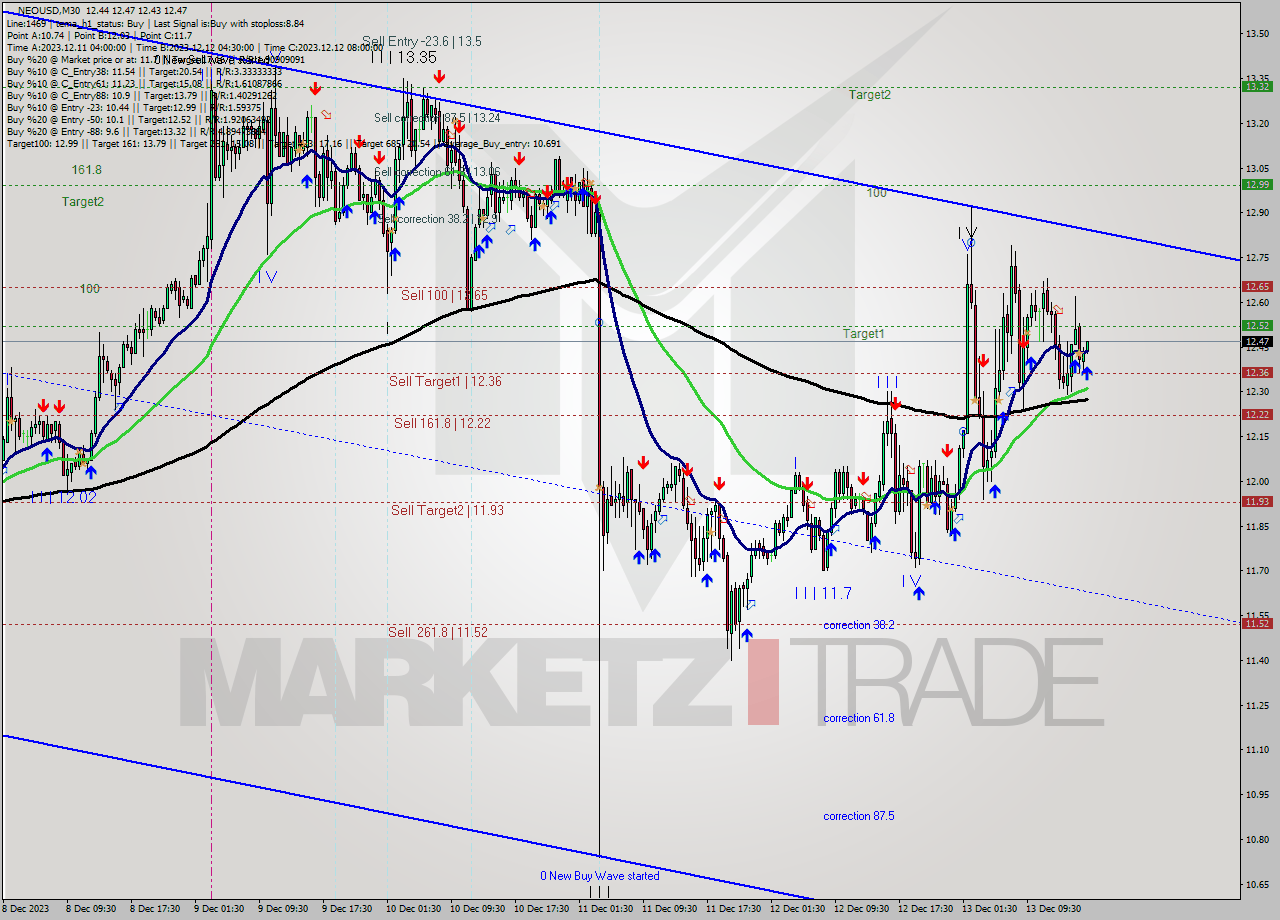
Task: Click the '12 Dec 01:30' time axis label
Action: (796, 909)
